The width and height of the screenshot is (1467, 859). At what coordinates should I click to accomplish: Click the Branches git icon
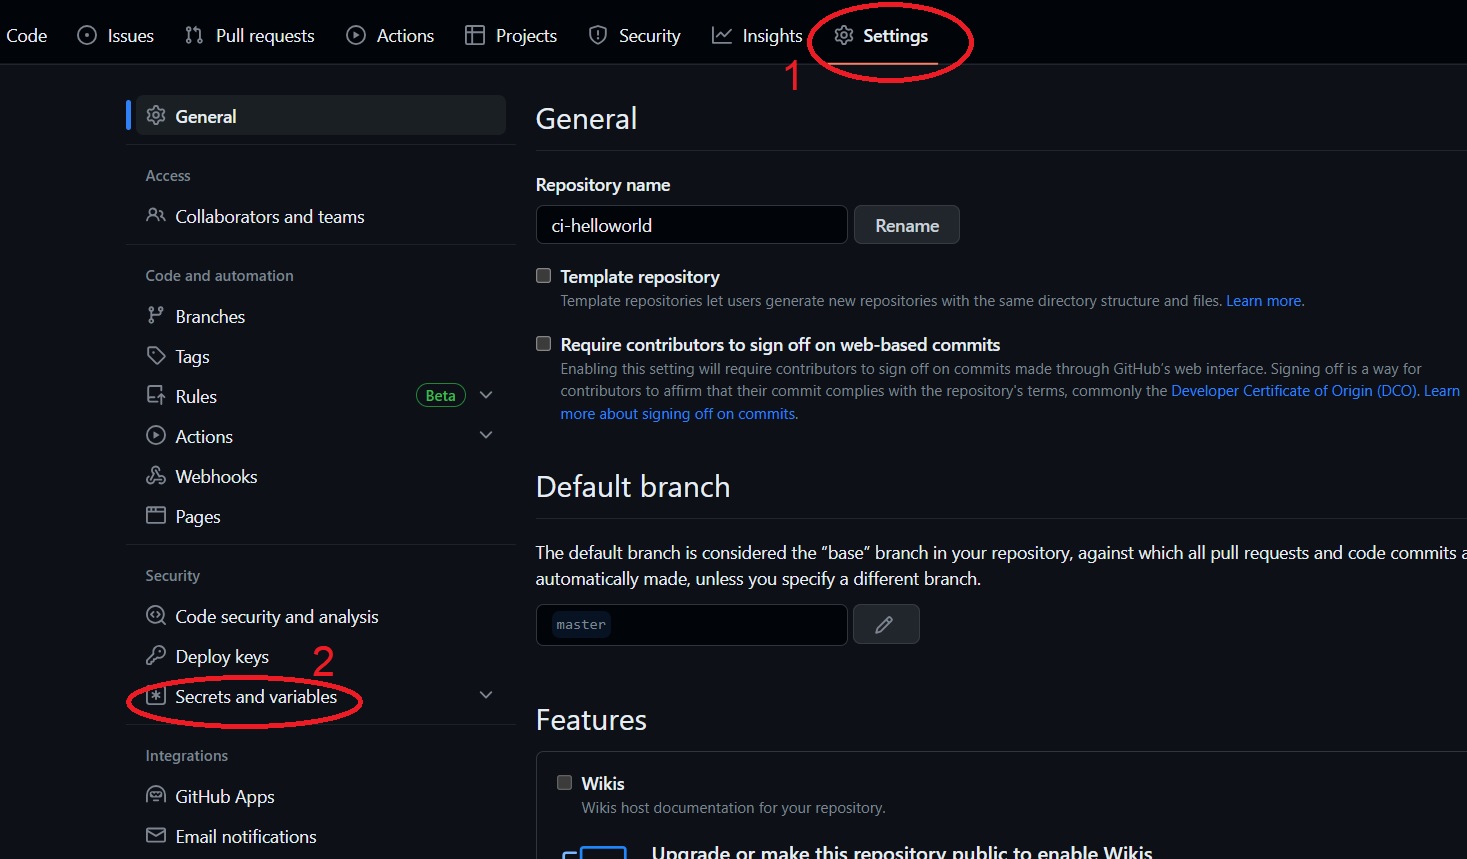pyautogui.click(x=156, y=316)
